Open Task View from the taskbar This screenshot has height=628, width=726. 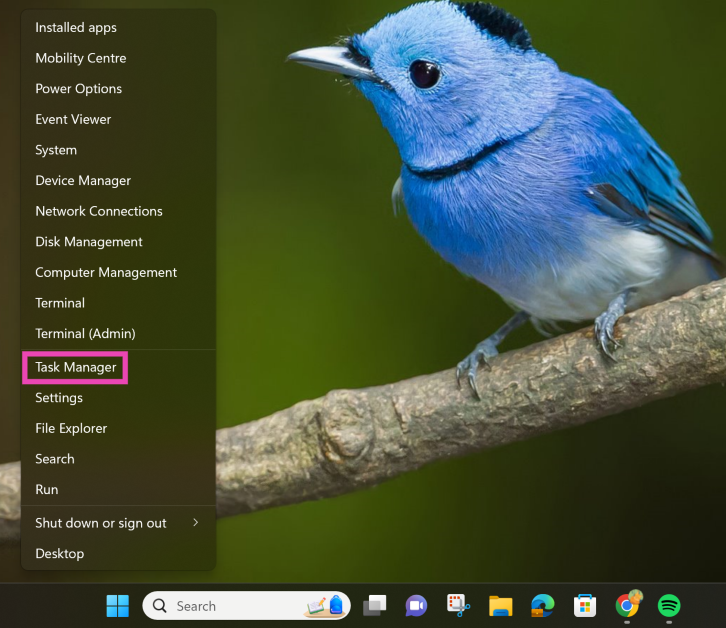(x=375, y=606)
